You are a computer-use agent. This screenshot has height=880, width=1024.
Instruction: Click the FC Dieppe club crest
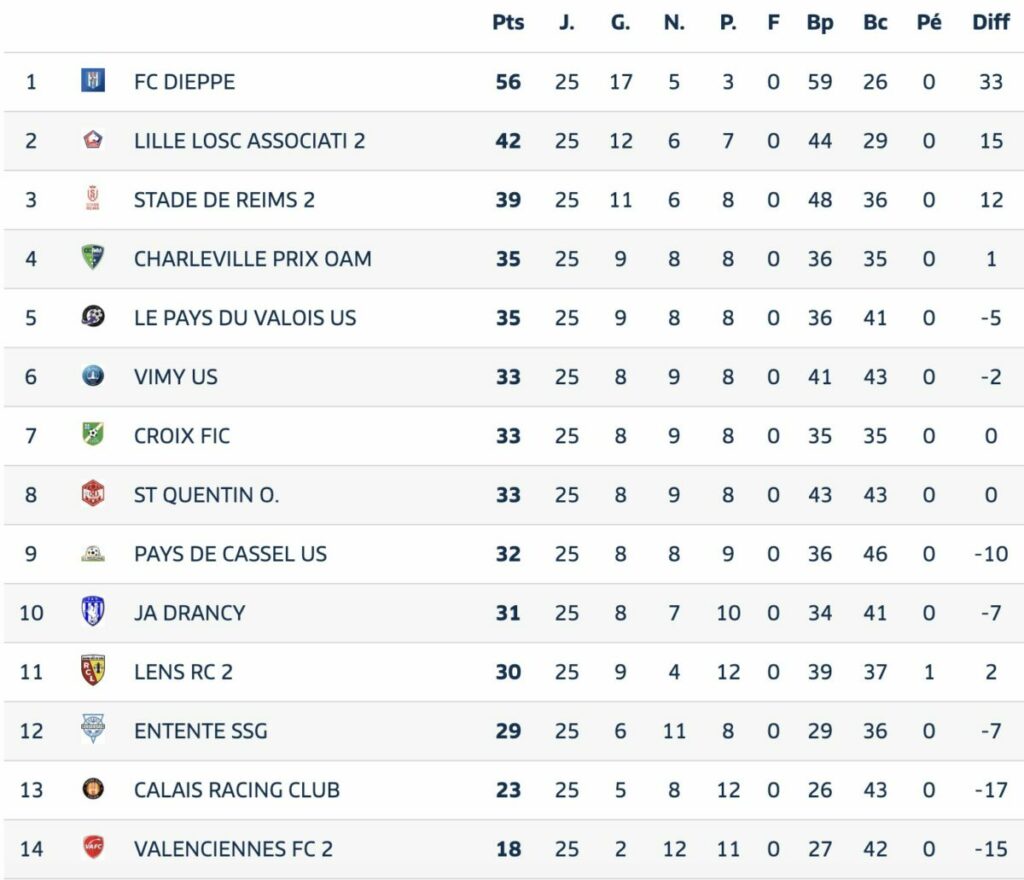pyautogui.click(x=93, y=81)
